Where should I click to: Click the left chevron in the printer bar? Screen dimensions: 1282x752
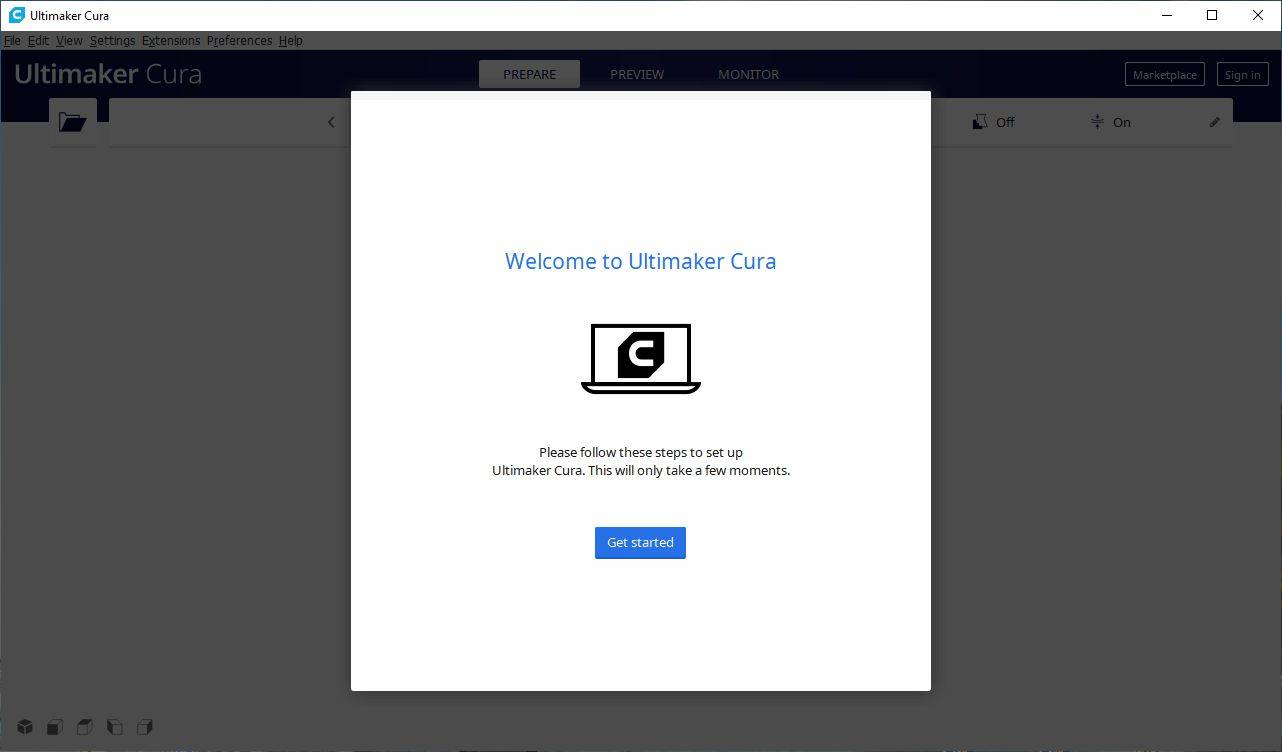[x=331, y=122]
